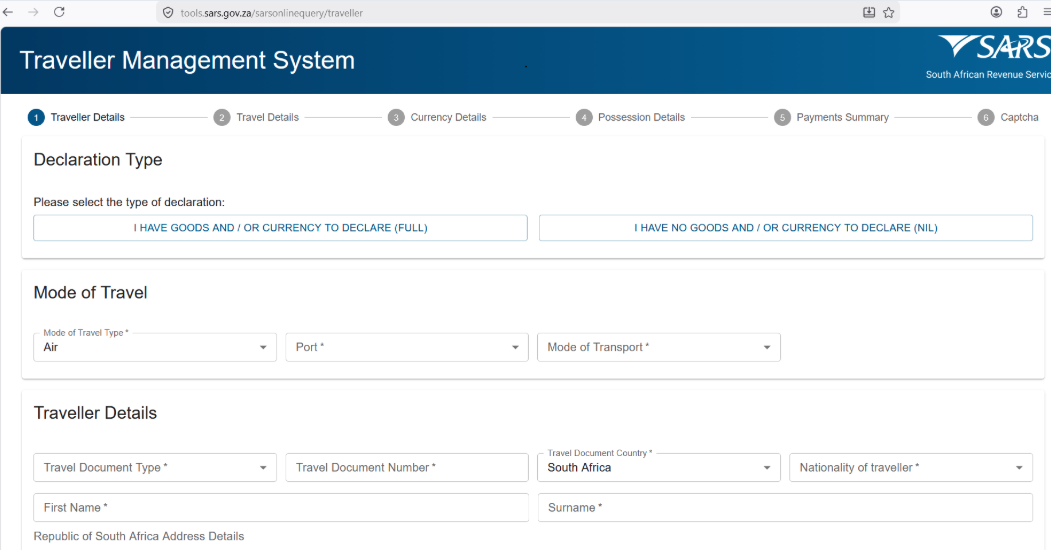Choose the FULL goods and currency declaration
The image size is (1051, 550).
coord(280,228)
